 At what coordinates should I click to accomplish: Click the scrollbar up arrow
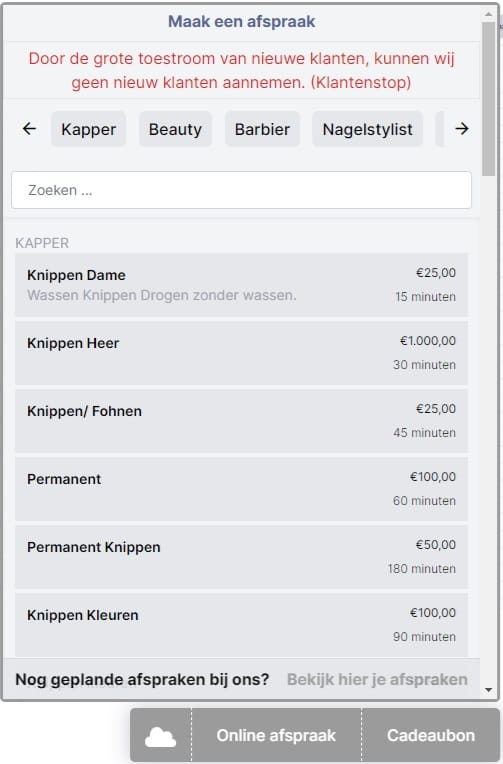pos(488,15)
